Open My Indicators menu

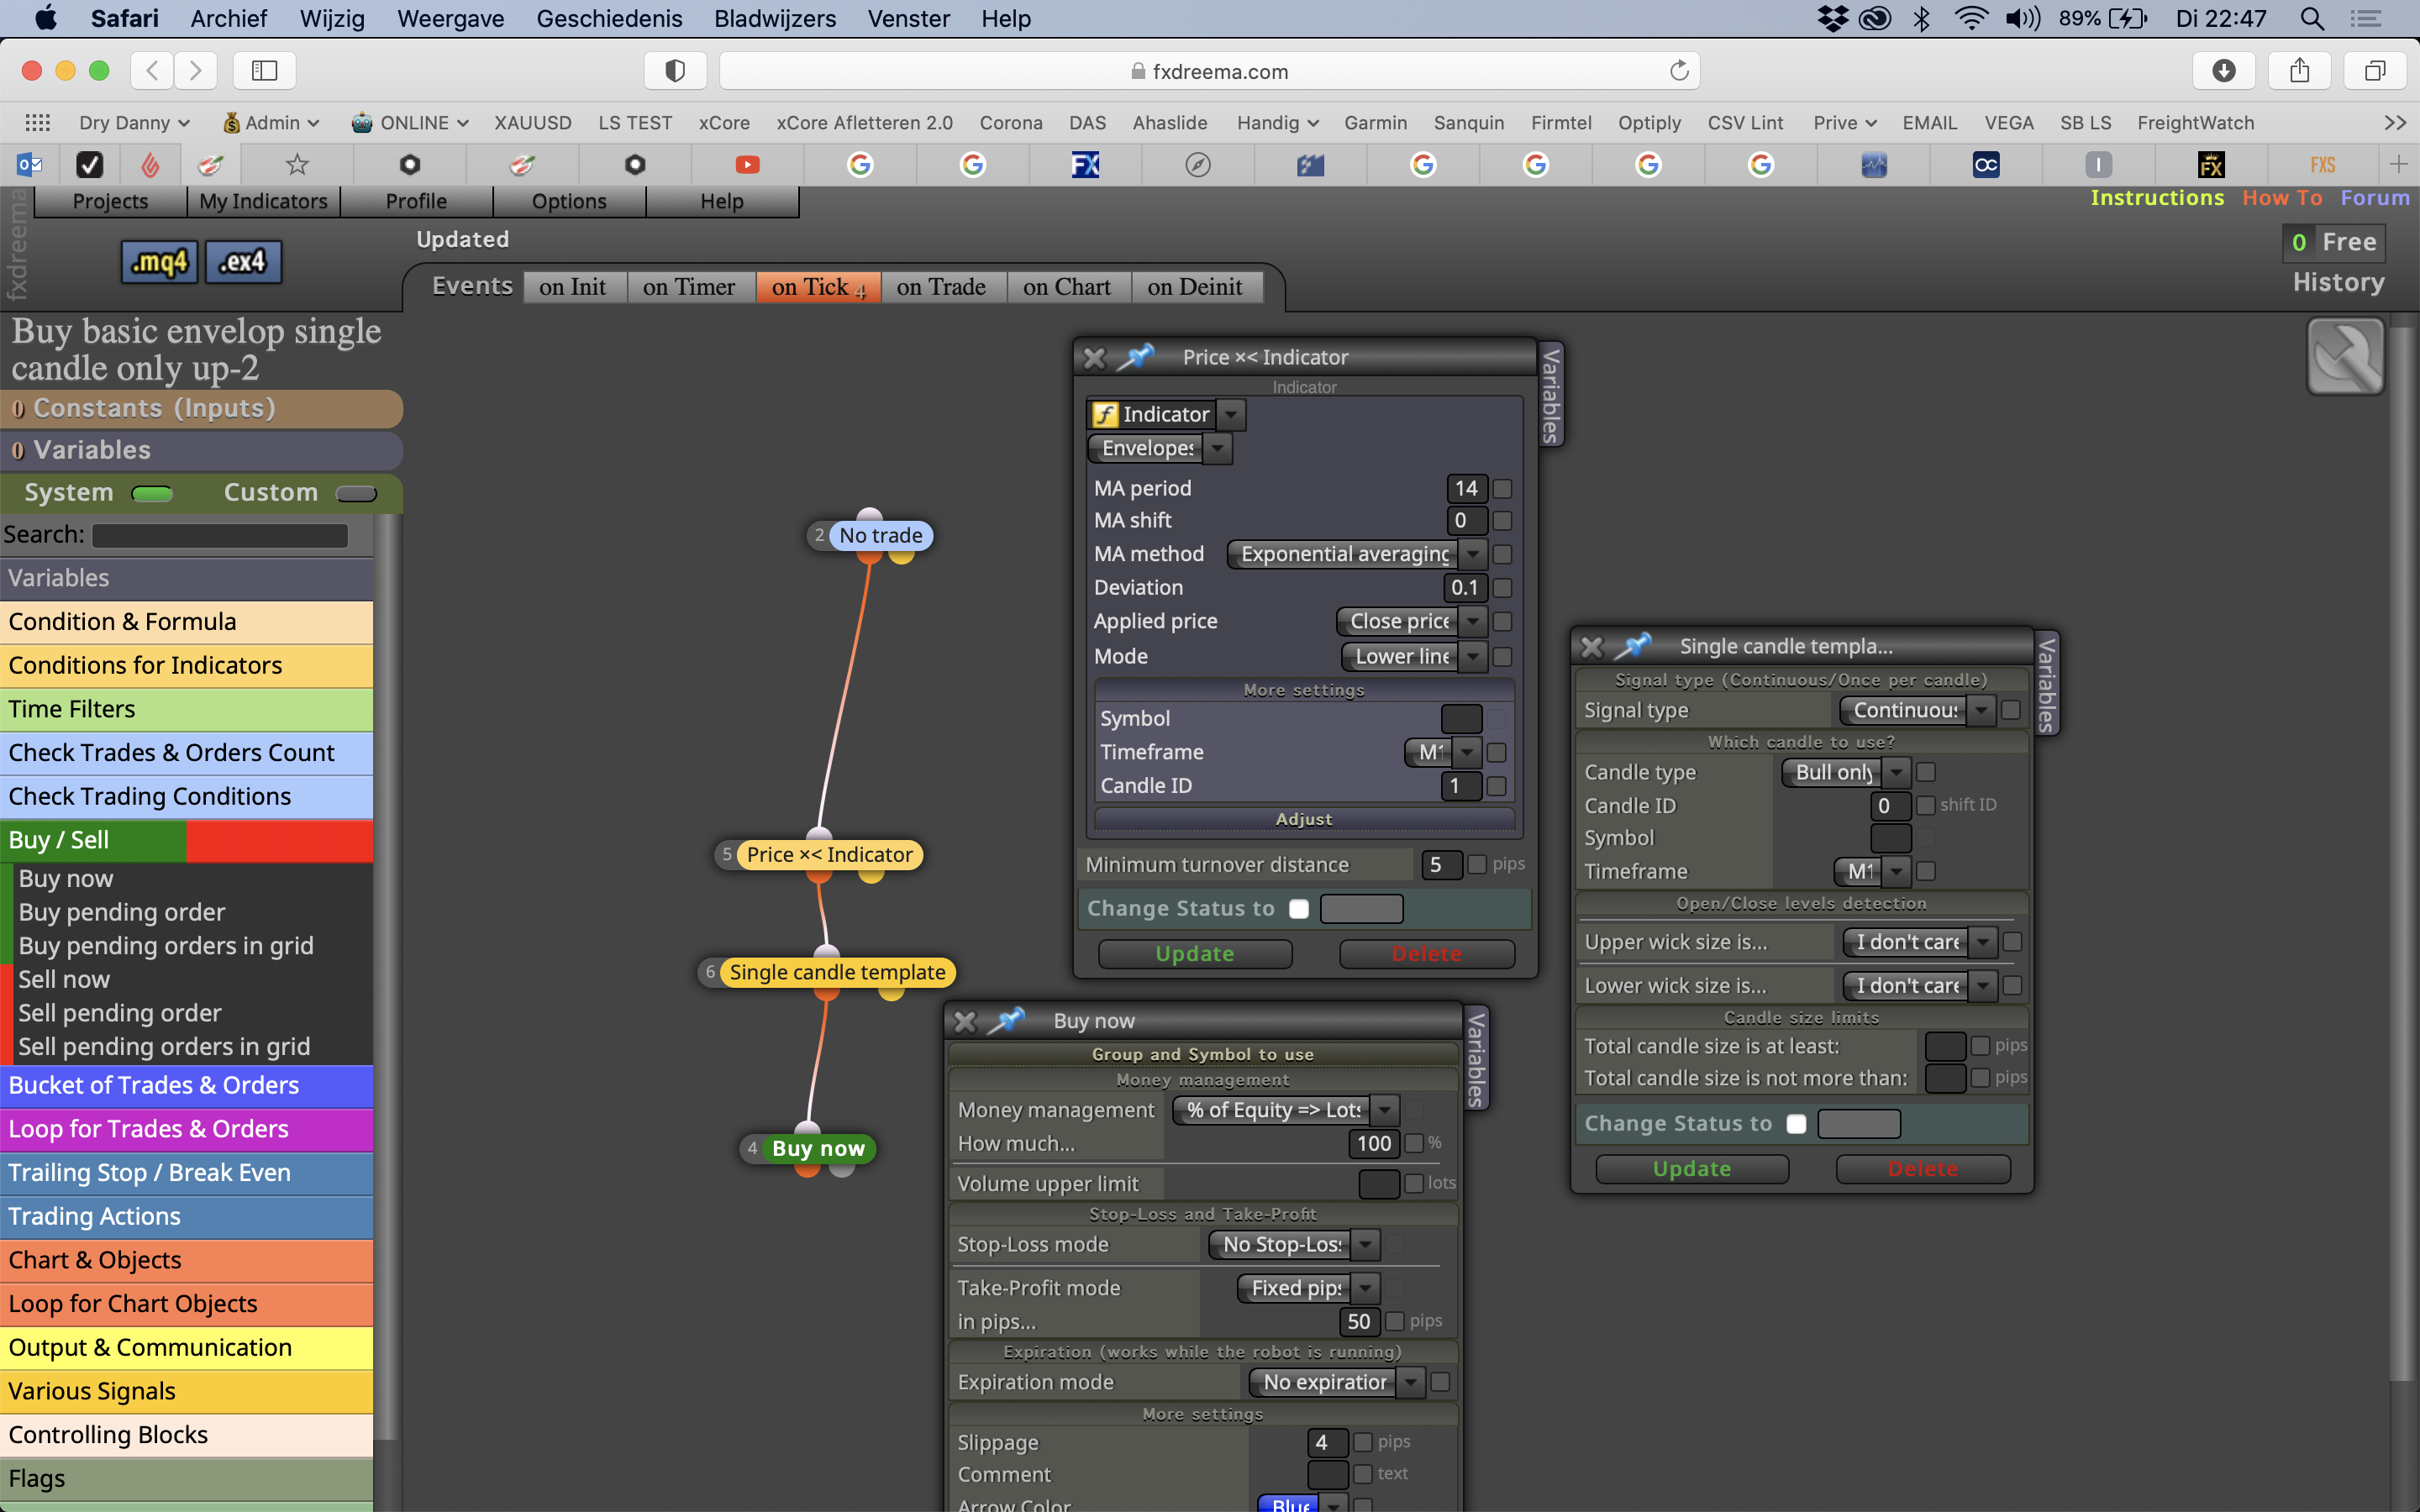pos(263,201)
